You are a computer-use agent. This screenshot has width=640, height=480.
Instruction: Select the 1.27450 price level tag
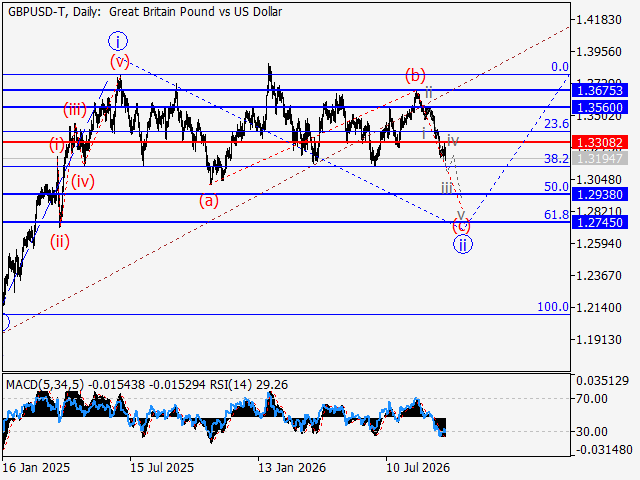(600, 222)
